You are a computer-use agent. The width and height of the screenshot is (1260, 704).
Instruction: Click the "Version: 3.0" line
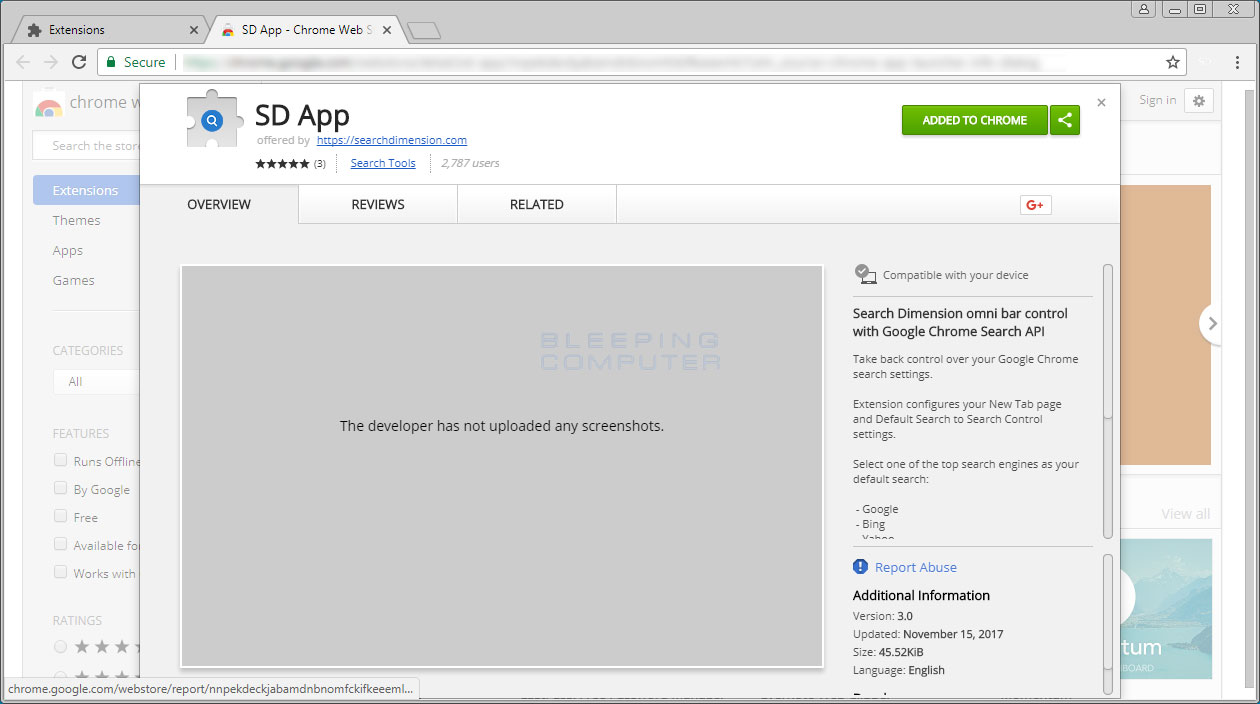click(883, 616)
